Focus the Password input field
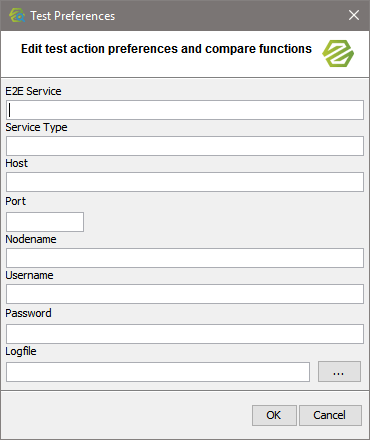 pyautogui.click(x=185, y=334)
